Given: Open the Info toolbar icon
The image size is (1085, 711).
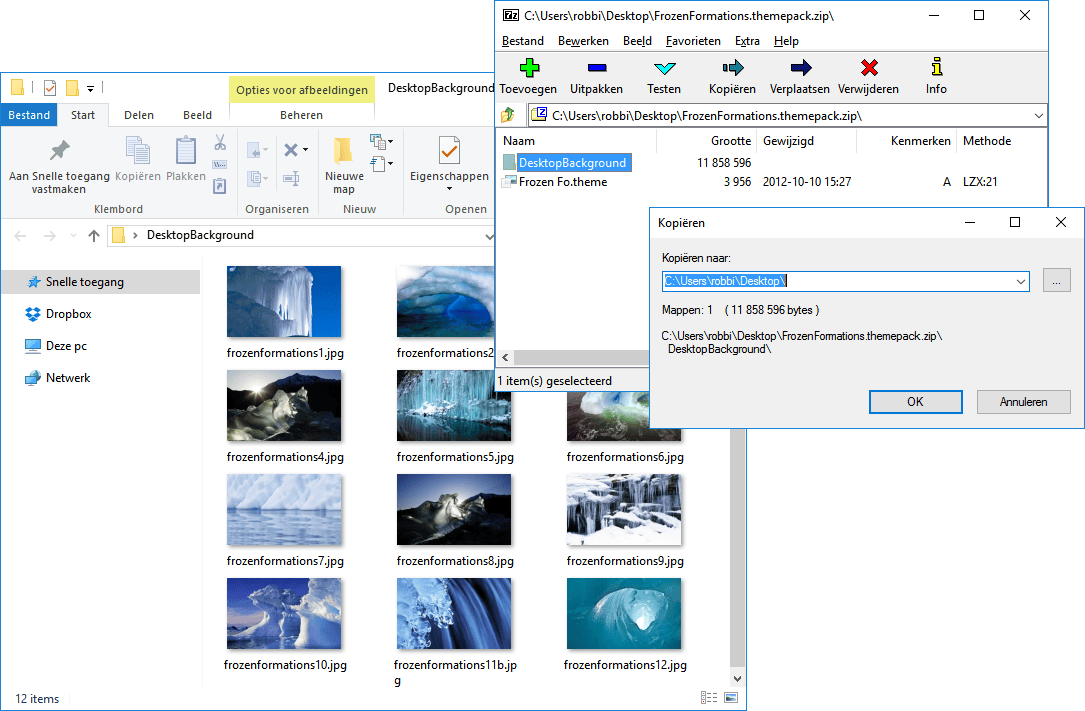Looking at the screenshot, I should coord(936,69).
